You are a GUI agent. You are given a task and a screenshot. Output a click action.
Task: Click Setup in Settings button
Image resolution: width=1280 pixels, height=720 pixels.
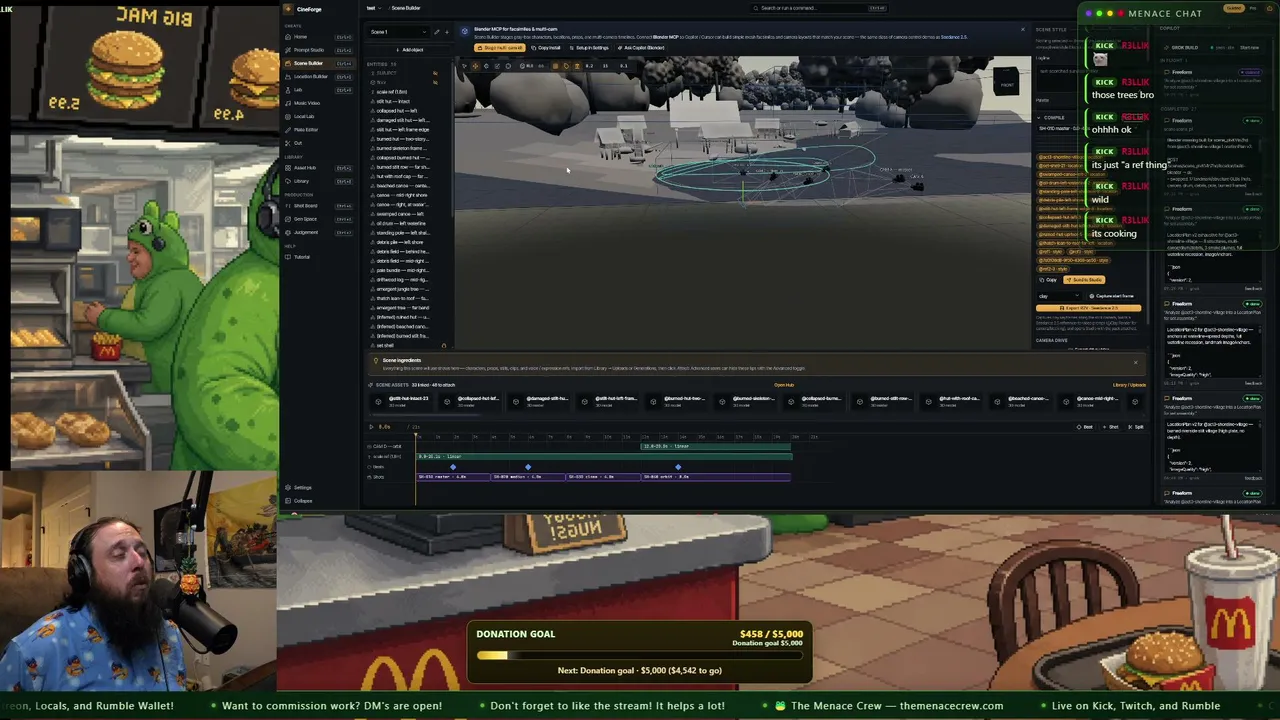pyautogui.click(x=589, y=48)
